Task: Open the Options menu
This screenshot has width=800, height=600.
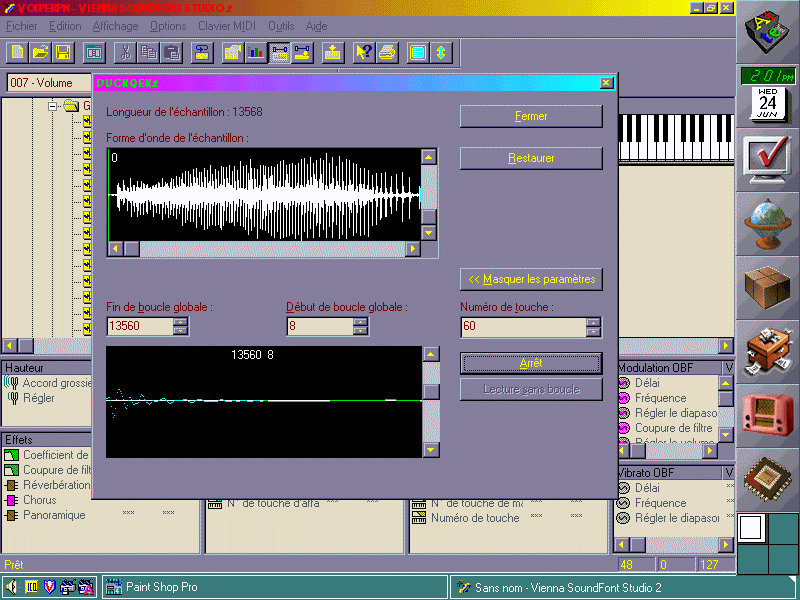Action: tap(168, 26)
